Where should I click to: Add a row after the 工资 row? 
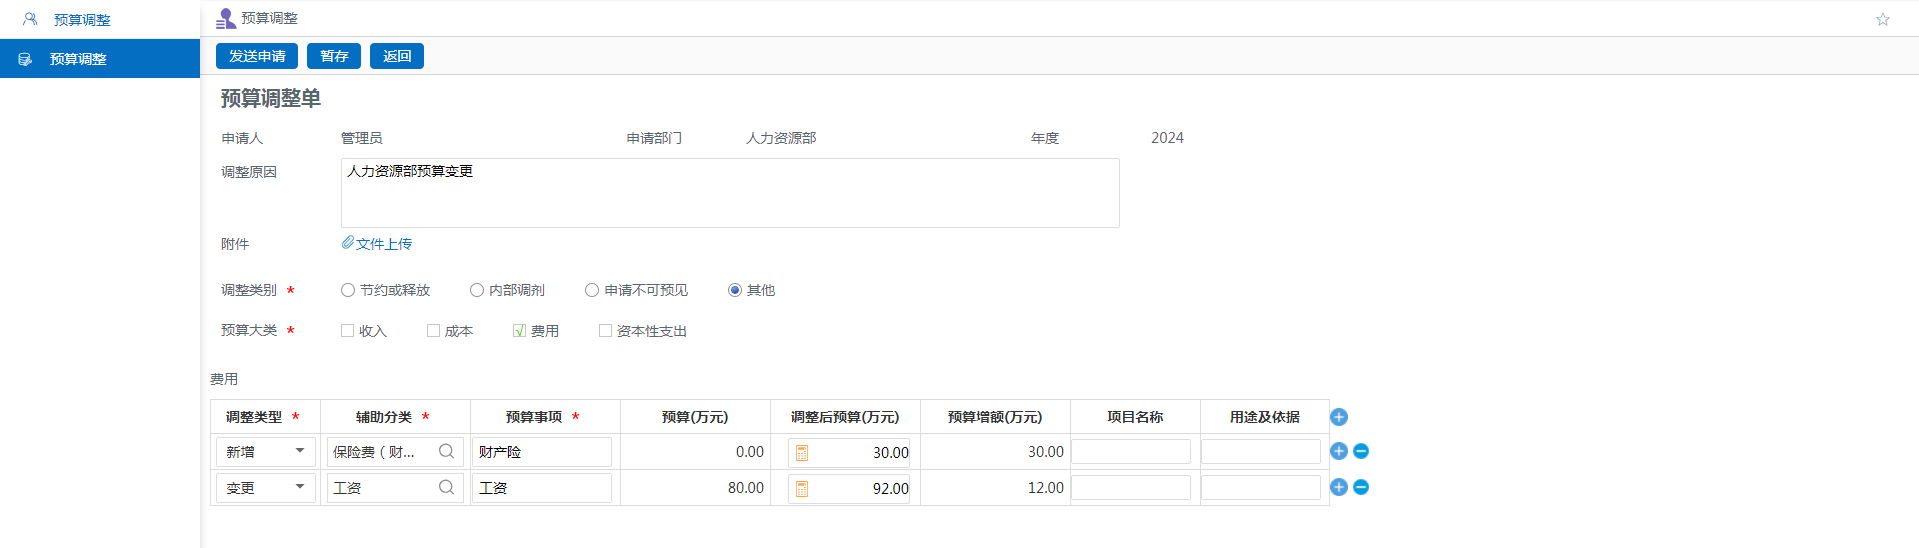(x=1339, y=487)
